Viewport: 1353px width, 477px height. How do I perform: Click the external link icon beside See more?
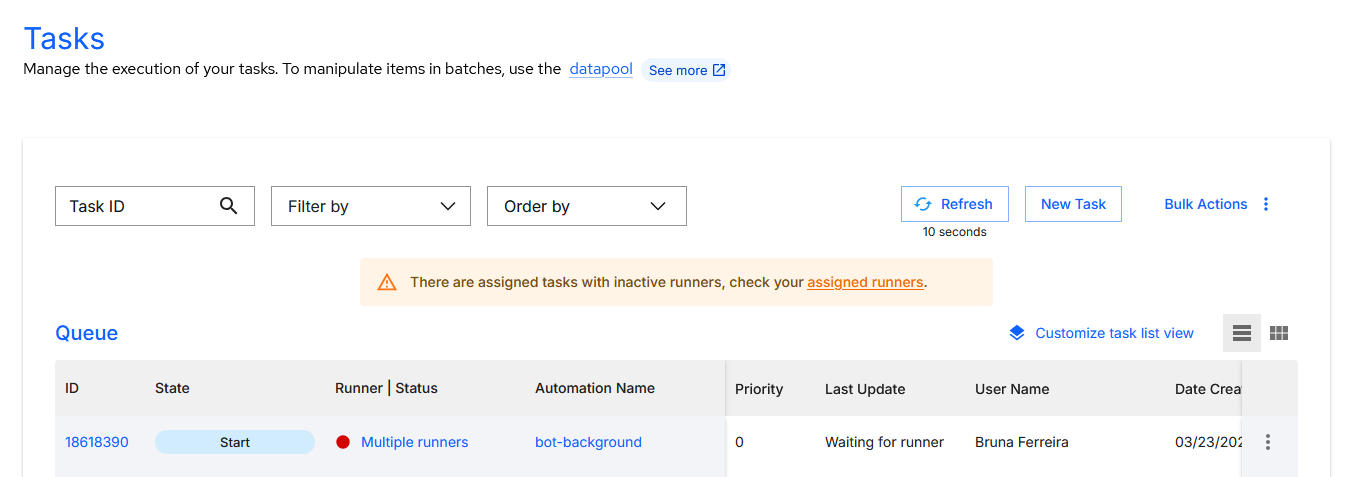[718, 71]
